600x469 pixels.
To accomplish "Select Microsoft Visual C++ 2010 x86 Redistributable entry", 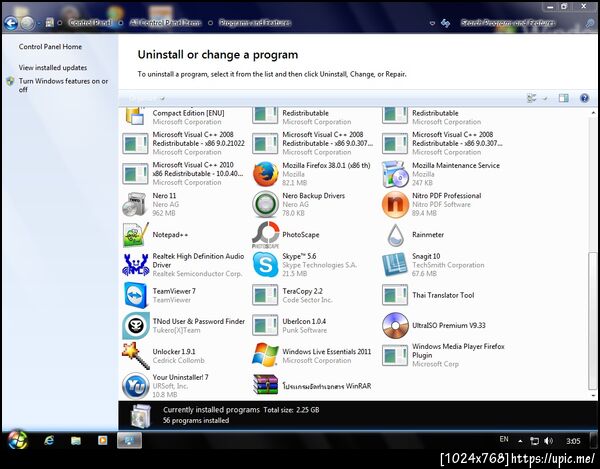I will [184, 174].
